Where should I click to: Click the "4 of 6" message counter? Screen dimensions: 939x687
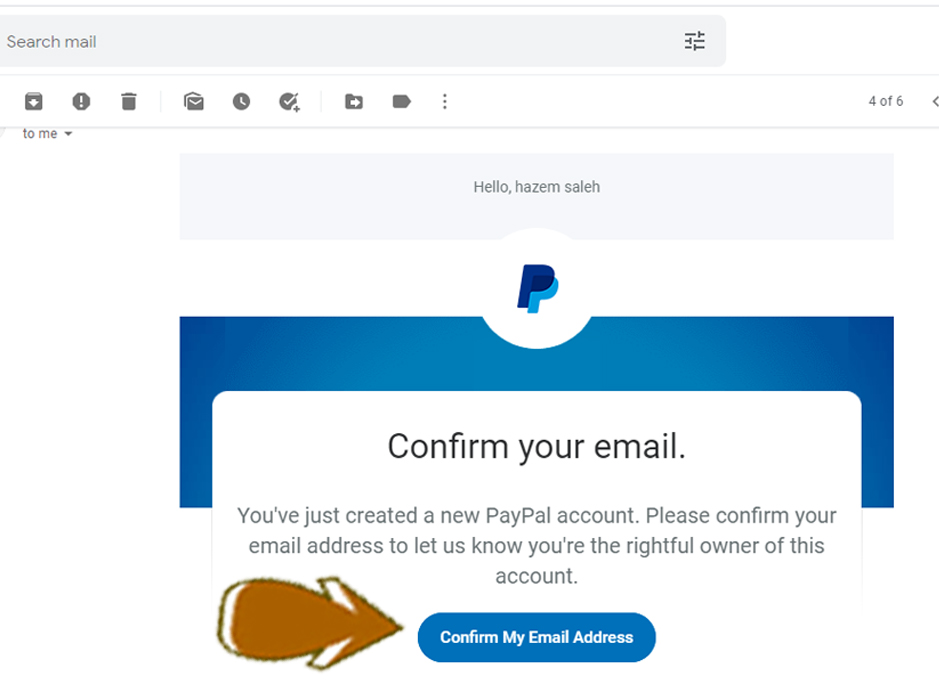tap(885, 101)
